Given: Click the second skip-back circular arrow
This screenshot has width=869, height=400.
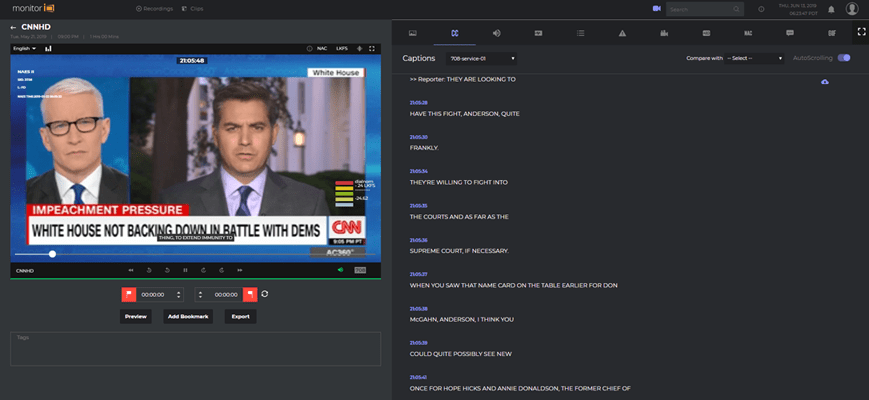Looking at the screenshot, I should coord(167,270).
